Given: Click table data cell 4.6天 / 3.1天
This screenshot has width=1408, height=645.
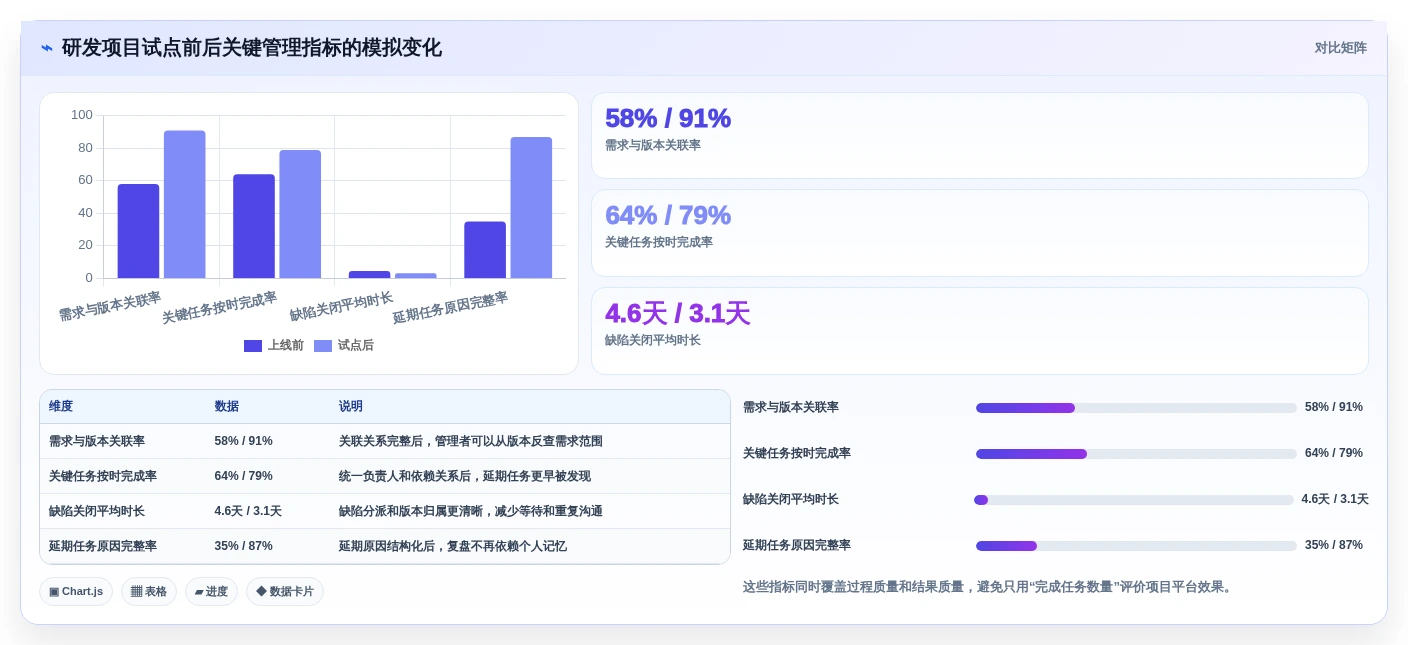Looking at the screenshot, I should pyautogui.click(x=248, y=511).
